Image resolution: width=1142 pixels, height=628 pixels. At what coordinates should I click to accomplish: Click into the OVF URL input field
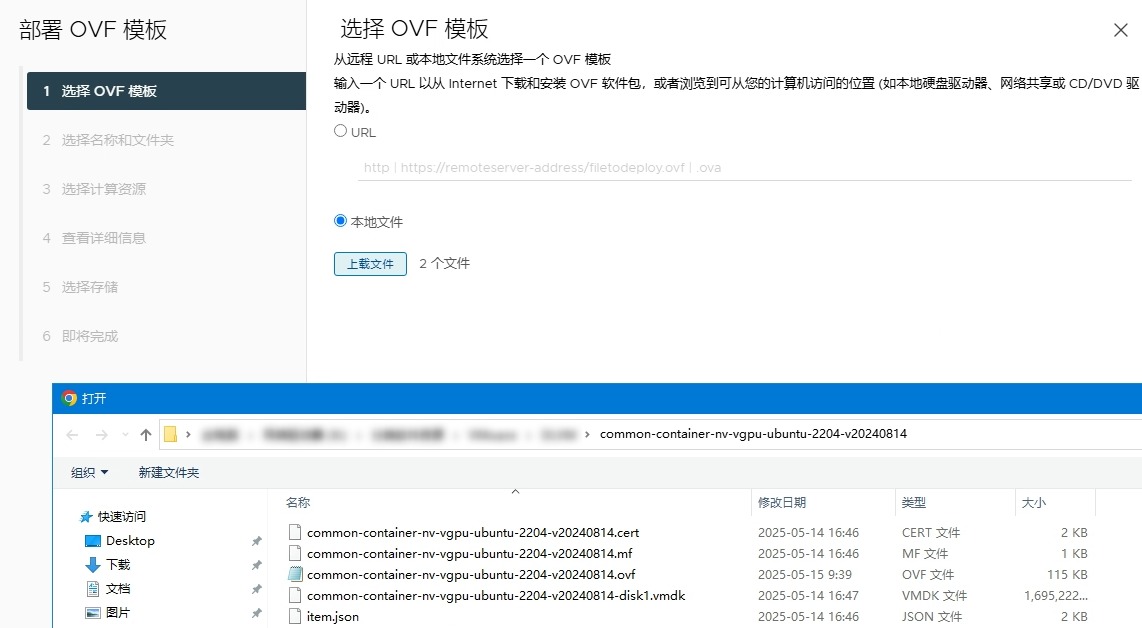(x=744, y=168)
